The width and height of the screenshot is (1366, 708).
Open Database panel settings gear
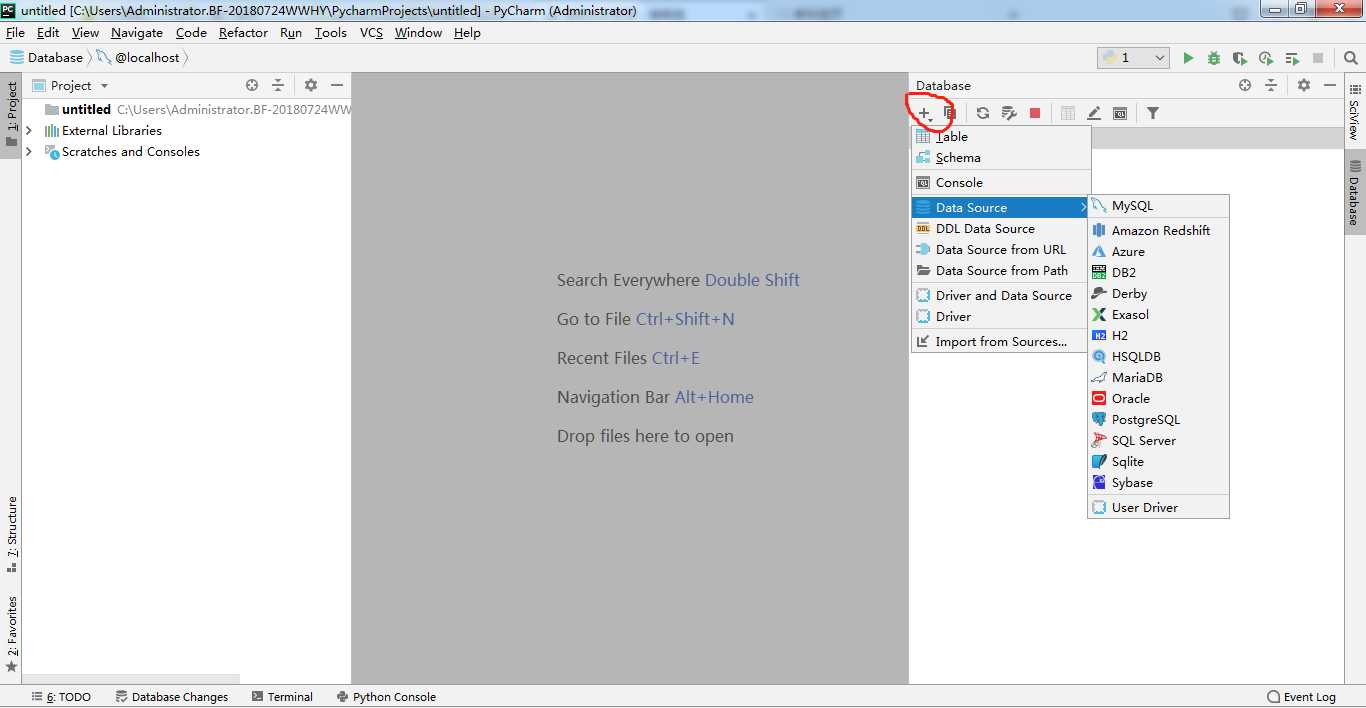tap(1304, 85)
